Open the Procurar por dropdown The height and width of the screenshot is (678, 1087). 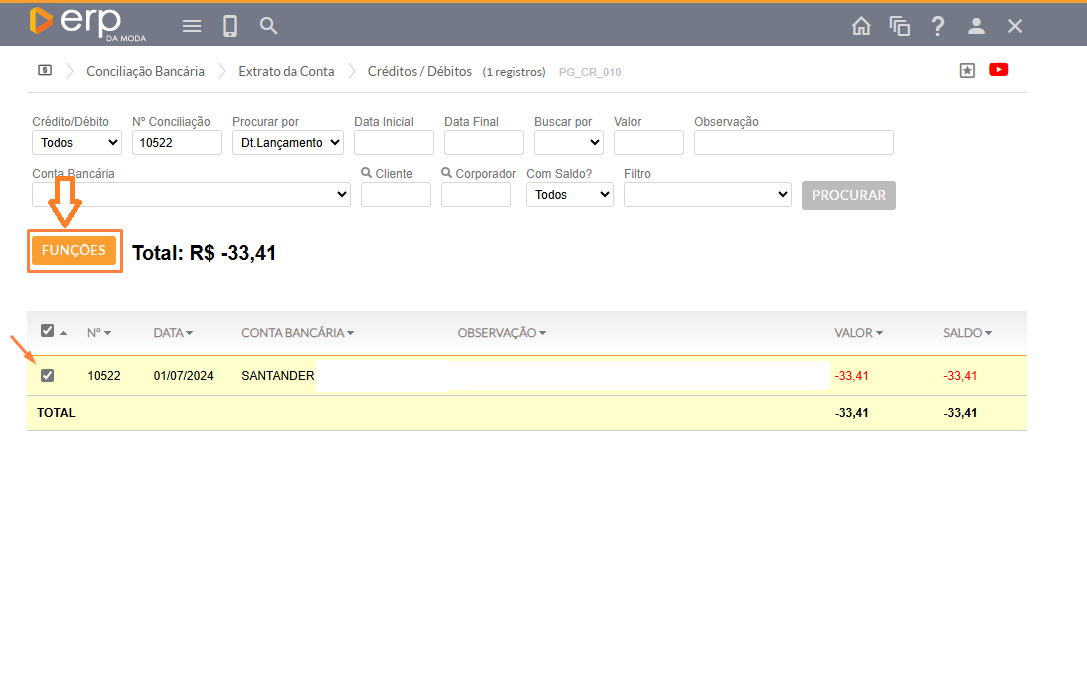(287, 143)
